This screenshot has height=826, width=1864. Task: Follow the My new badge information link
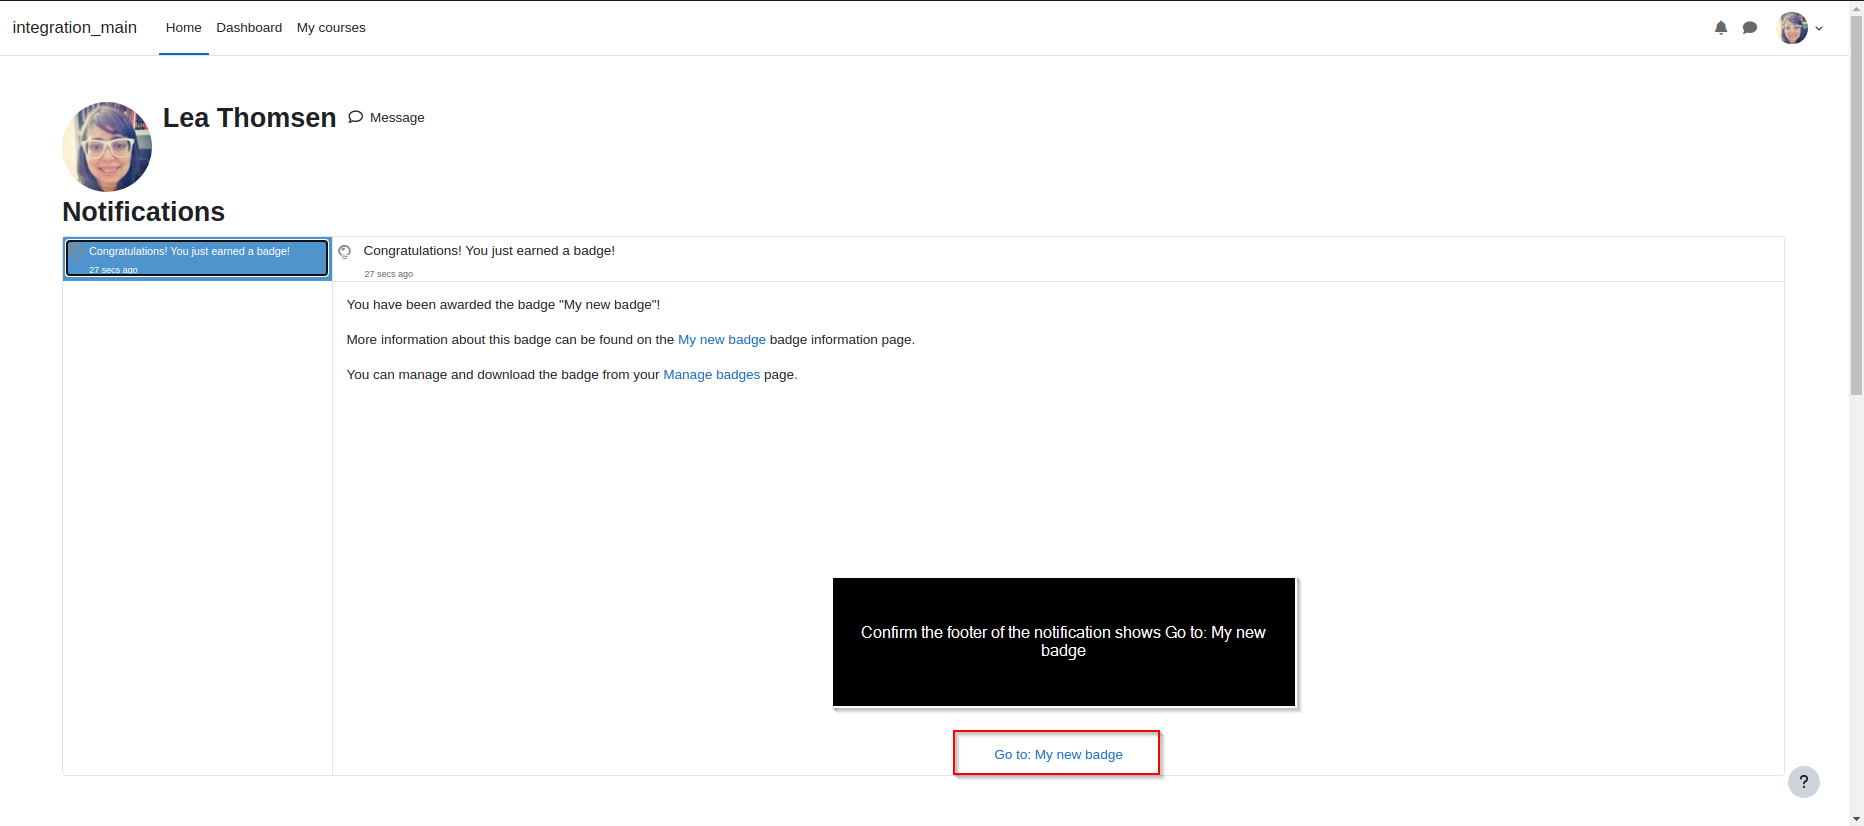click(x=722, y=340)
